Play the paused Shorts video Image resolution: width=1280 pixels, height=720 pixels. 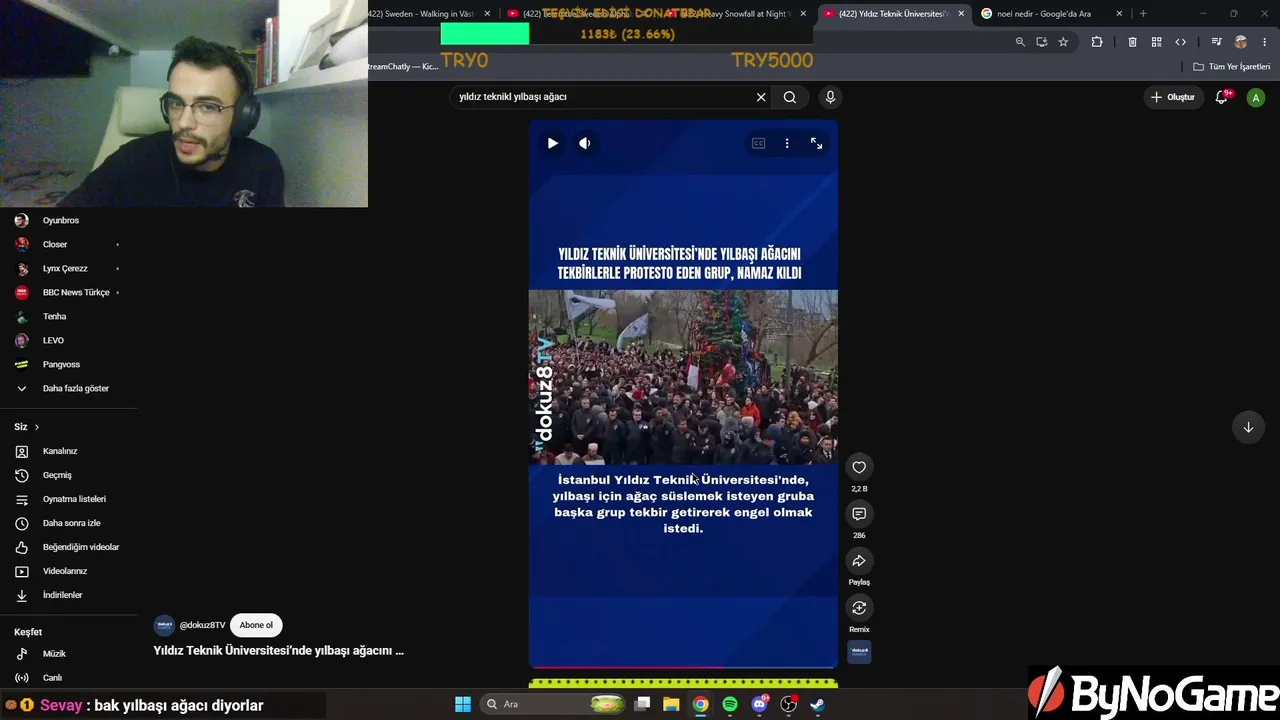coord(552,143)
